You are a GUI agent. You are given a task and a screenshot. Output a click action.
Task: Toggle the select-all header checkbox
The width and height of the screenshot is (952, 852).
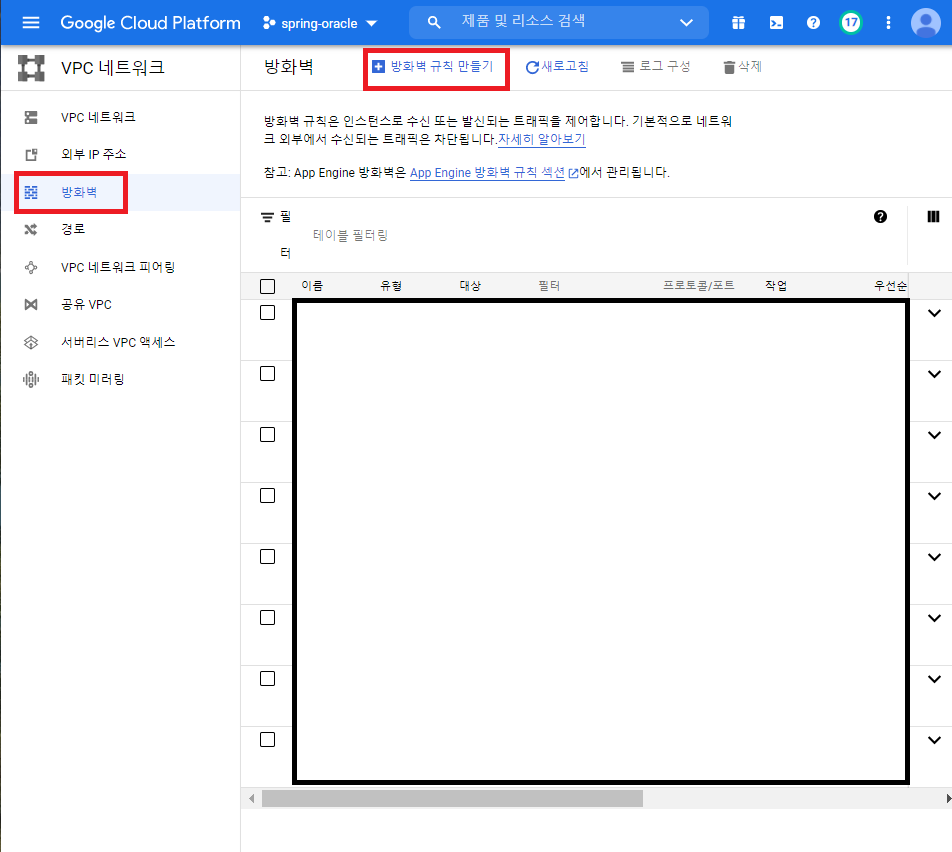tap(267, 286)
